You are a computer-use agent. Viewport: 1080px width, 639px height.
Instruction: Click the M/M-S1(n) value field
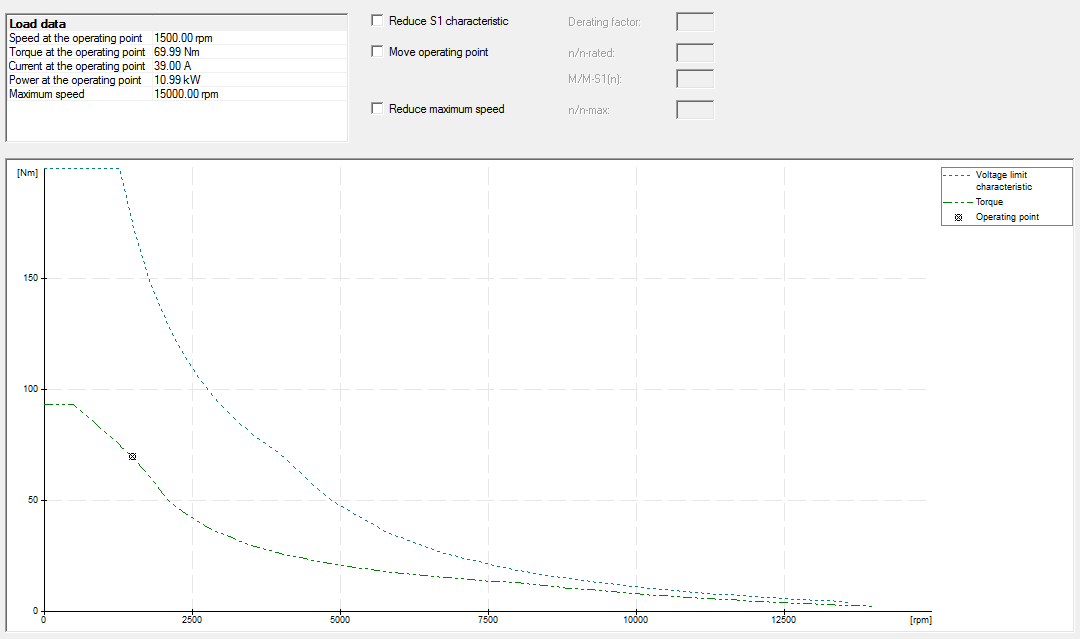click(x=695, y=79)
